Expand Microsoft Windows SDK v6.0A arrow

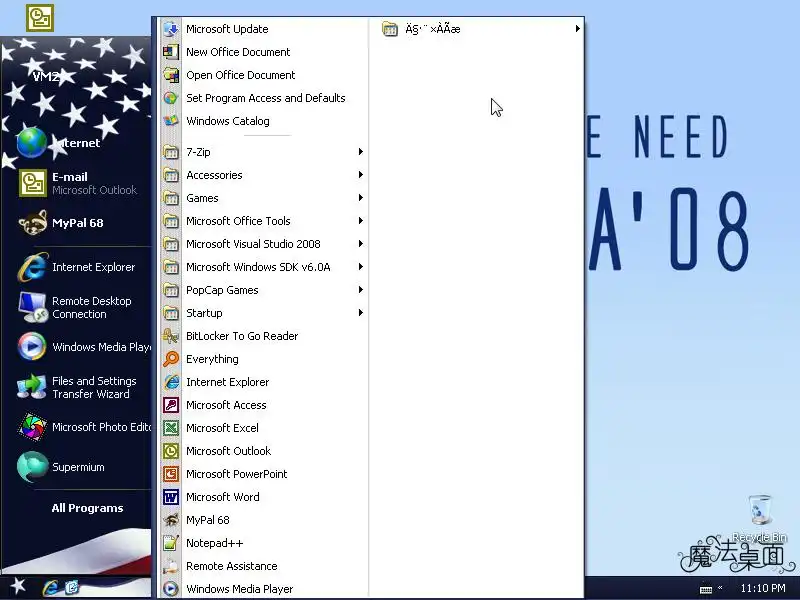pos(361,266)
